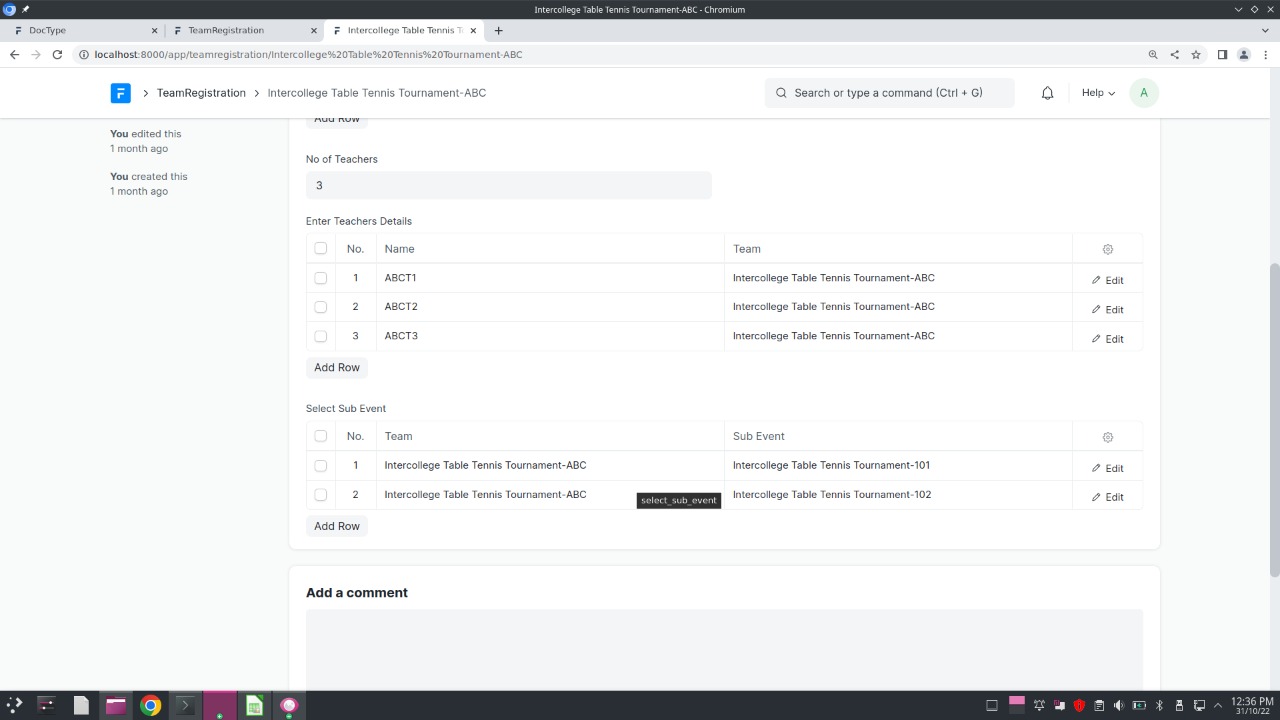The height and width of the screenshot is (720, 1280).
Task: Check sub event row 2 checkbox
Action: pos(320,494)
